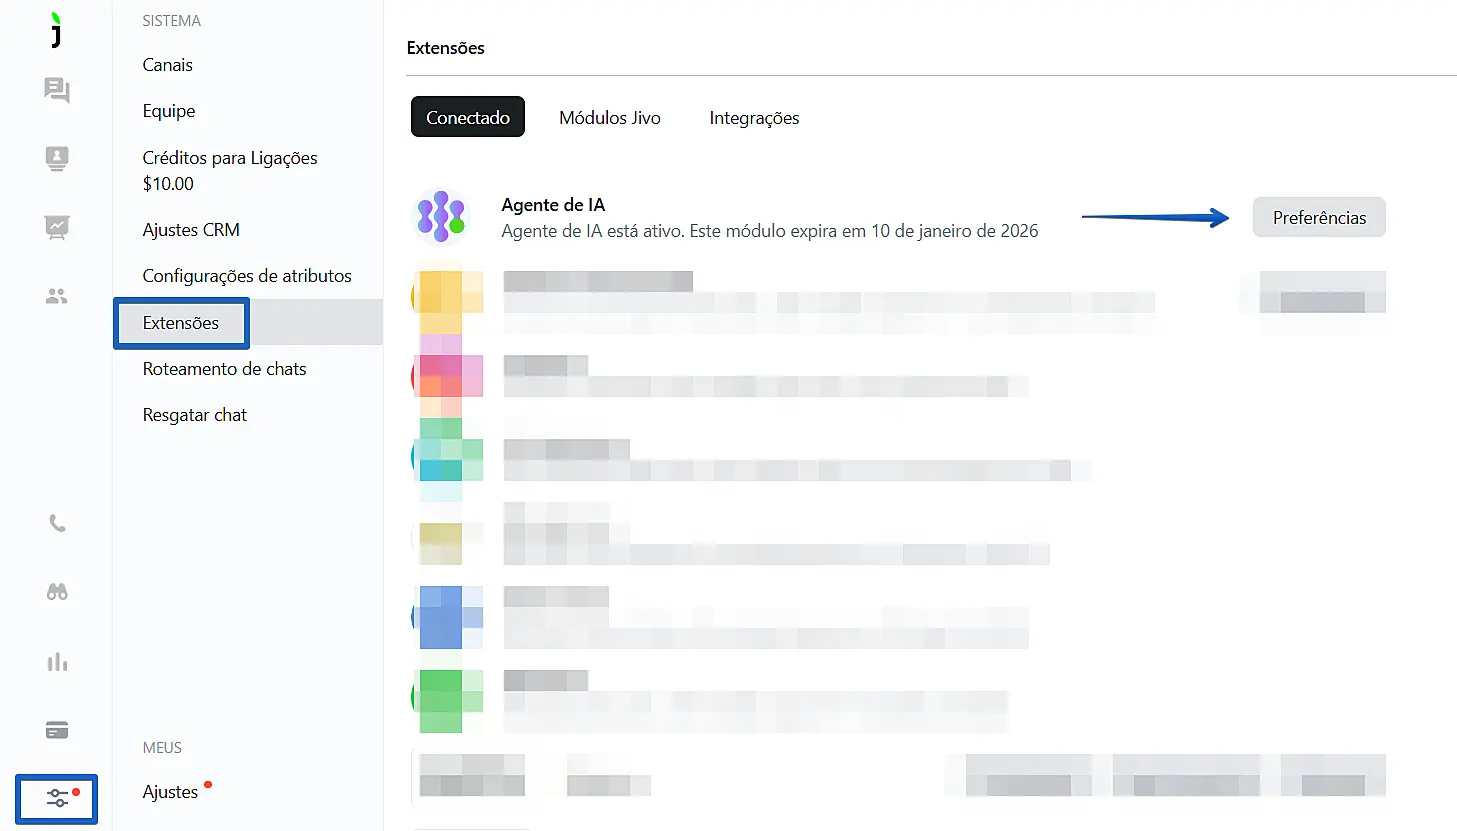This screenshot has width=1457, height=831.
Task: Select Ajustes CRM in the menu
Action: pyautogui.click(x=191, y=230)
